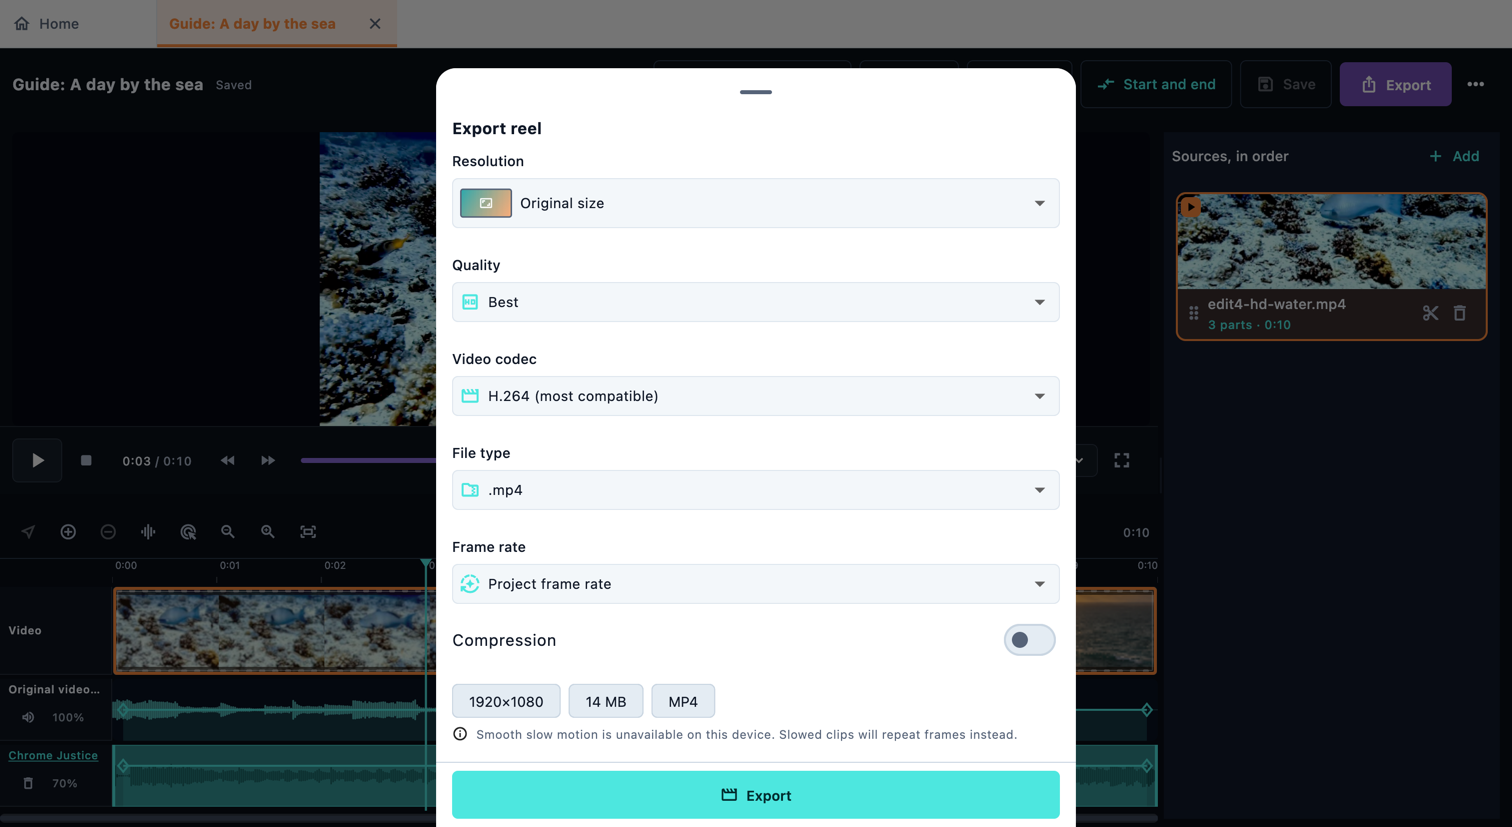Click the scissors icon on edit4-hd-water.mp4

tap(1430, 313)
